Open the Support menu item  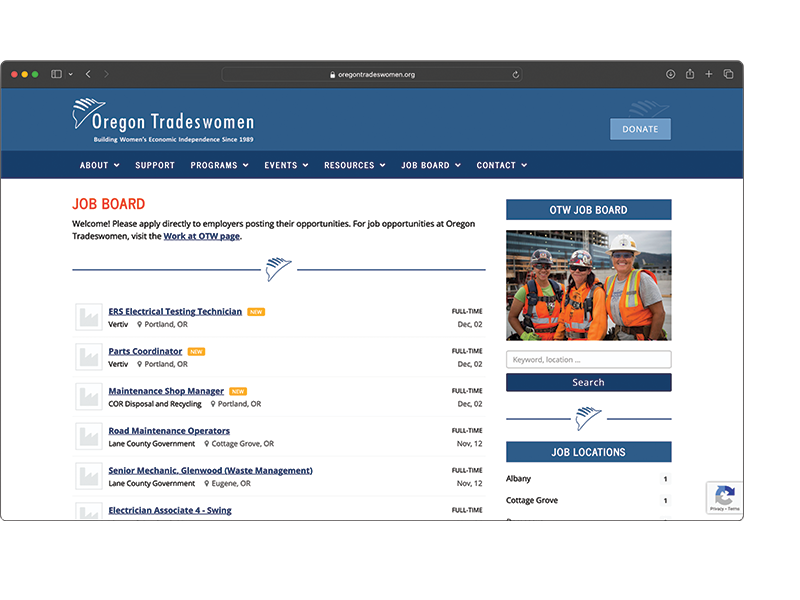click(155, 165)
